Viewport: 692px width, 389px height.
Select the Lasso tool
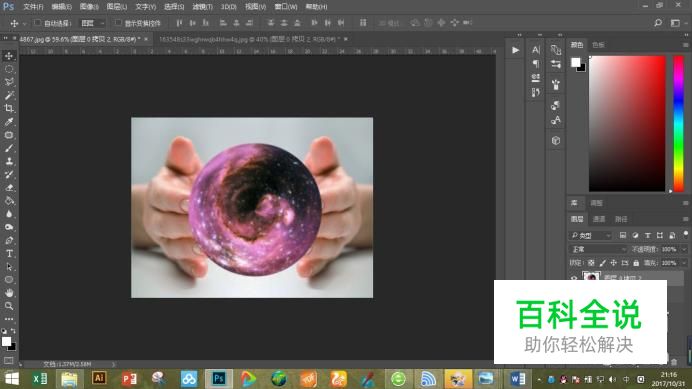pyautogui.click(x=9, y=82)
